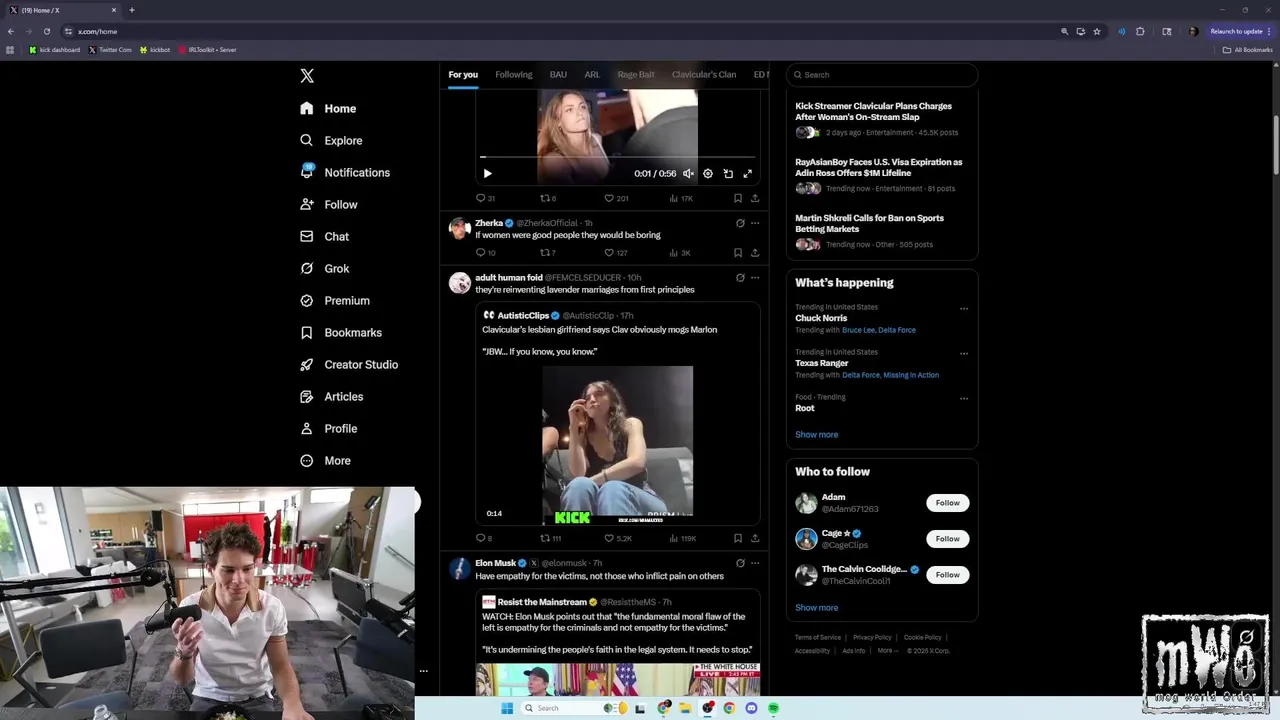Open Profile in the sidebar
Image resolution: width=1280 pixels, height=720 pixels.
click(x=328, y=428)
